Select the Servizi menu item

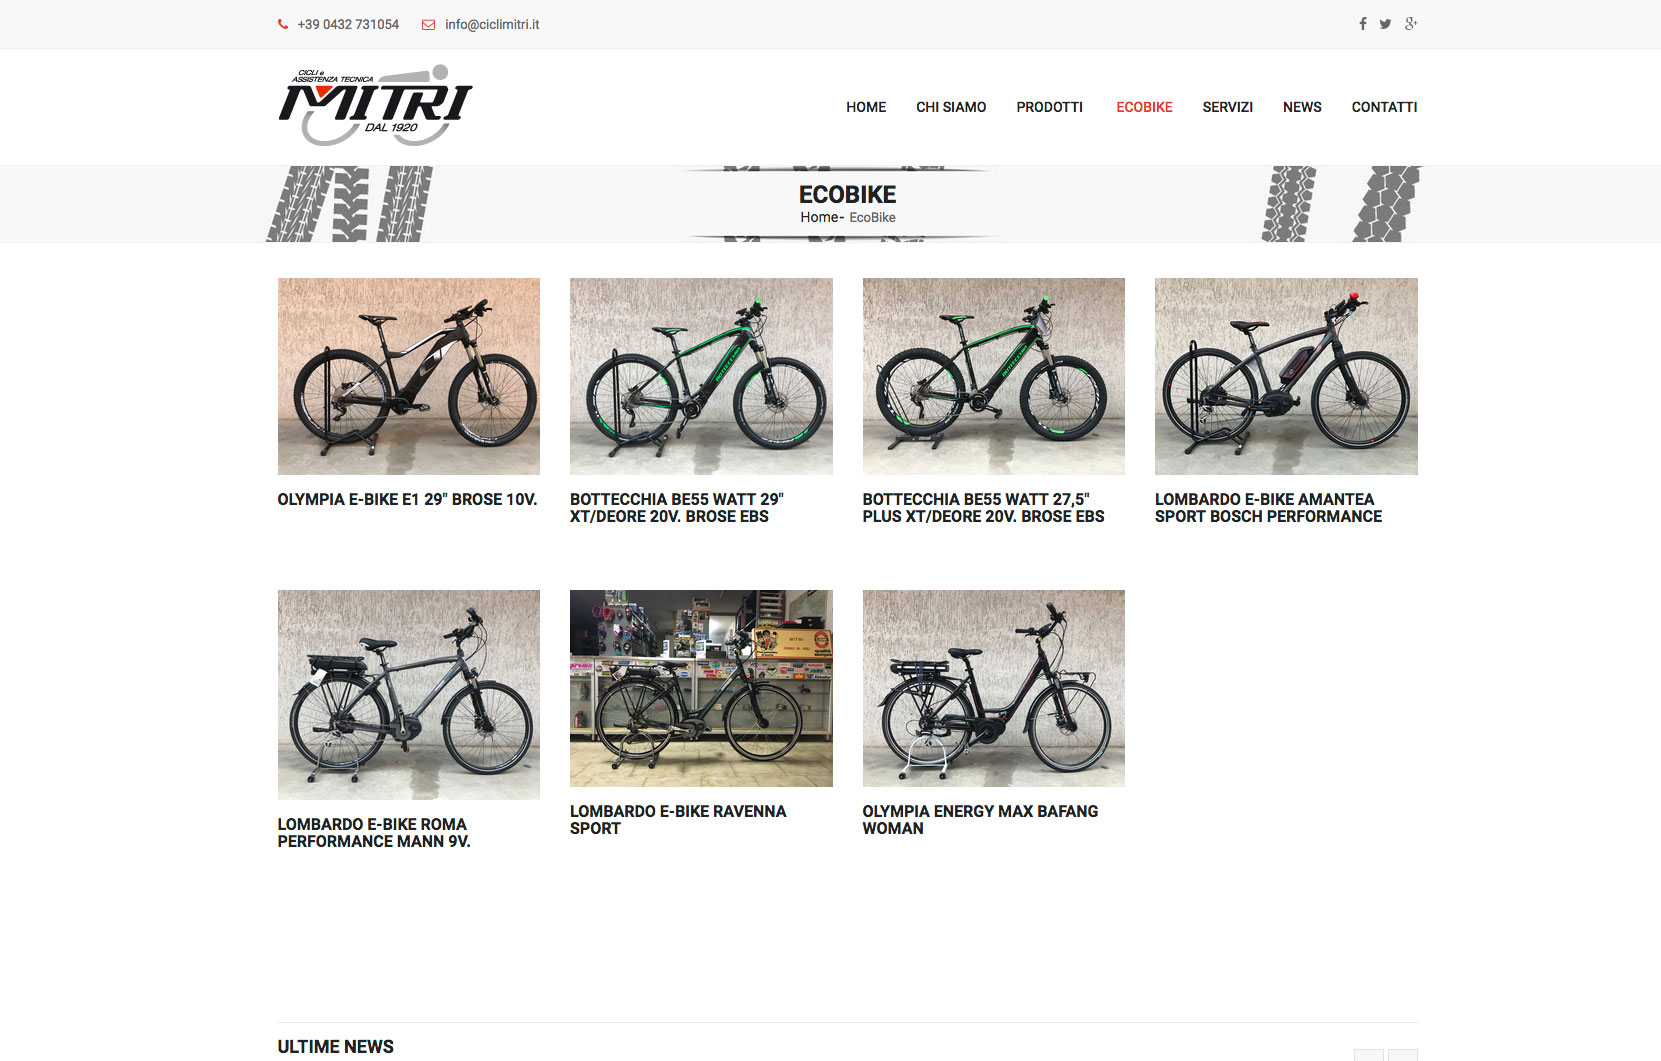click(1227, 107)
